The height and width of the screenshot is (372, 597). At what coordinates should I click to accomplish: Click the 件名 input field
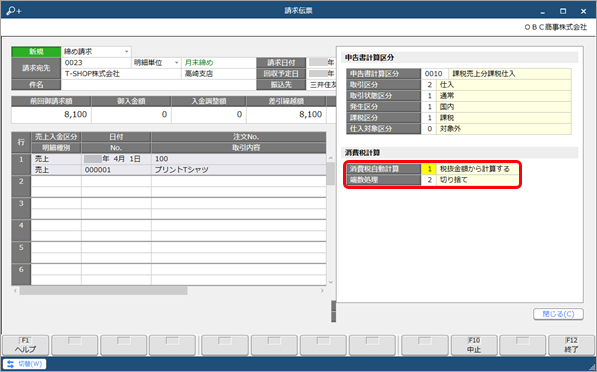click(x=158, y=85)
